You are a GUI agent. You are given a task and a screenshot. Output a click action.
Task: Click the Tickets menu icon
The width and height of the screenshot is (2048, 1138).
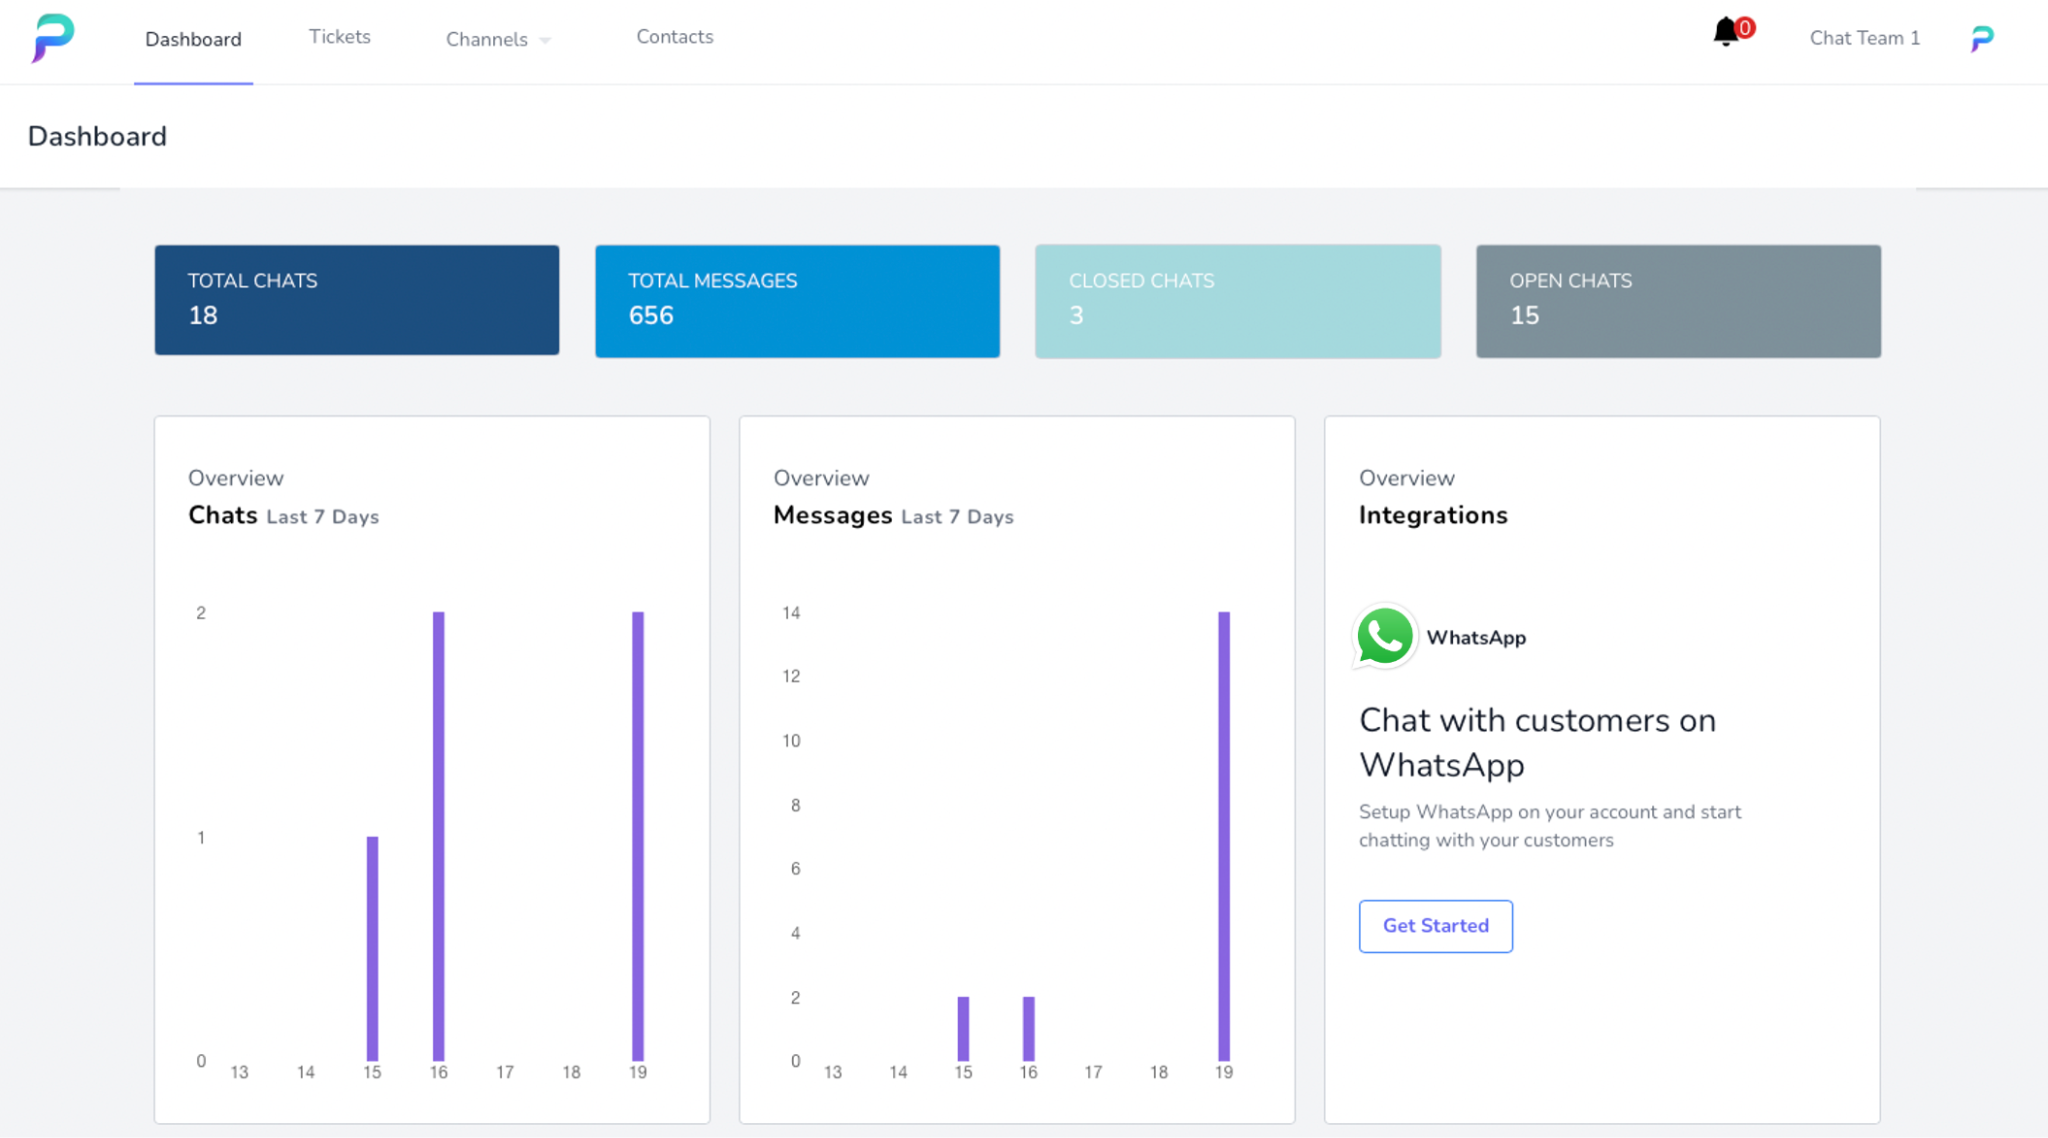coord(338,36)
